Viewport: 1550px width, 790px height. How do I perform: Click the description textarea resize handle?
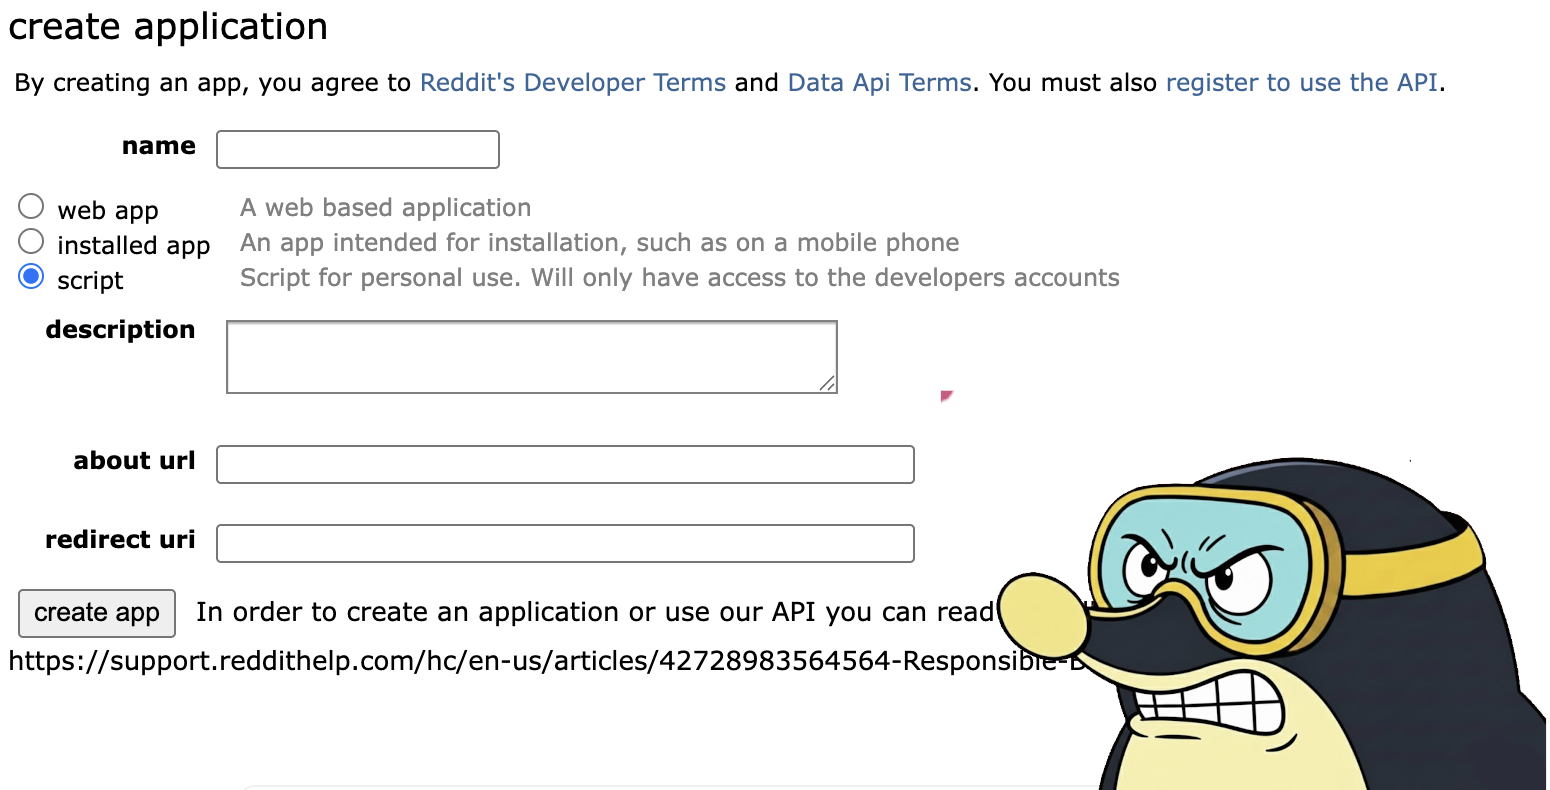coord(828,384)
